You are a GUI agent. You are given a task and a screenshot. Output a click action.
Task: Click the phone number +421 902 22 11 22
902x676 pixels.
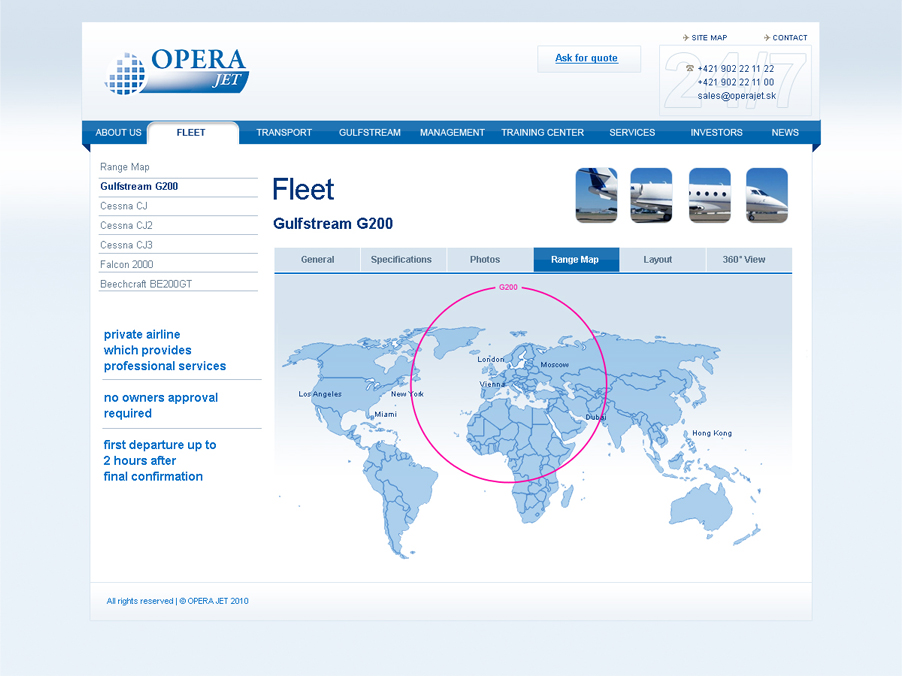(736, 68)
